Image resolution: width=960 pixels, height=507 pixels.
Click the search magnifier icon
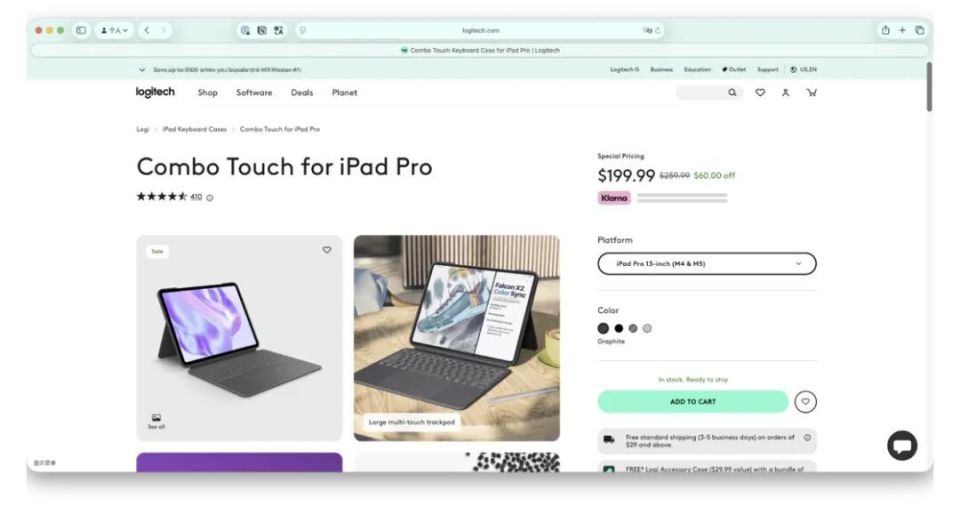tap(732, 92)
